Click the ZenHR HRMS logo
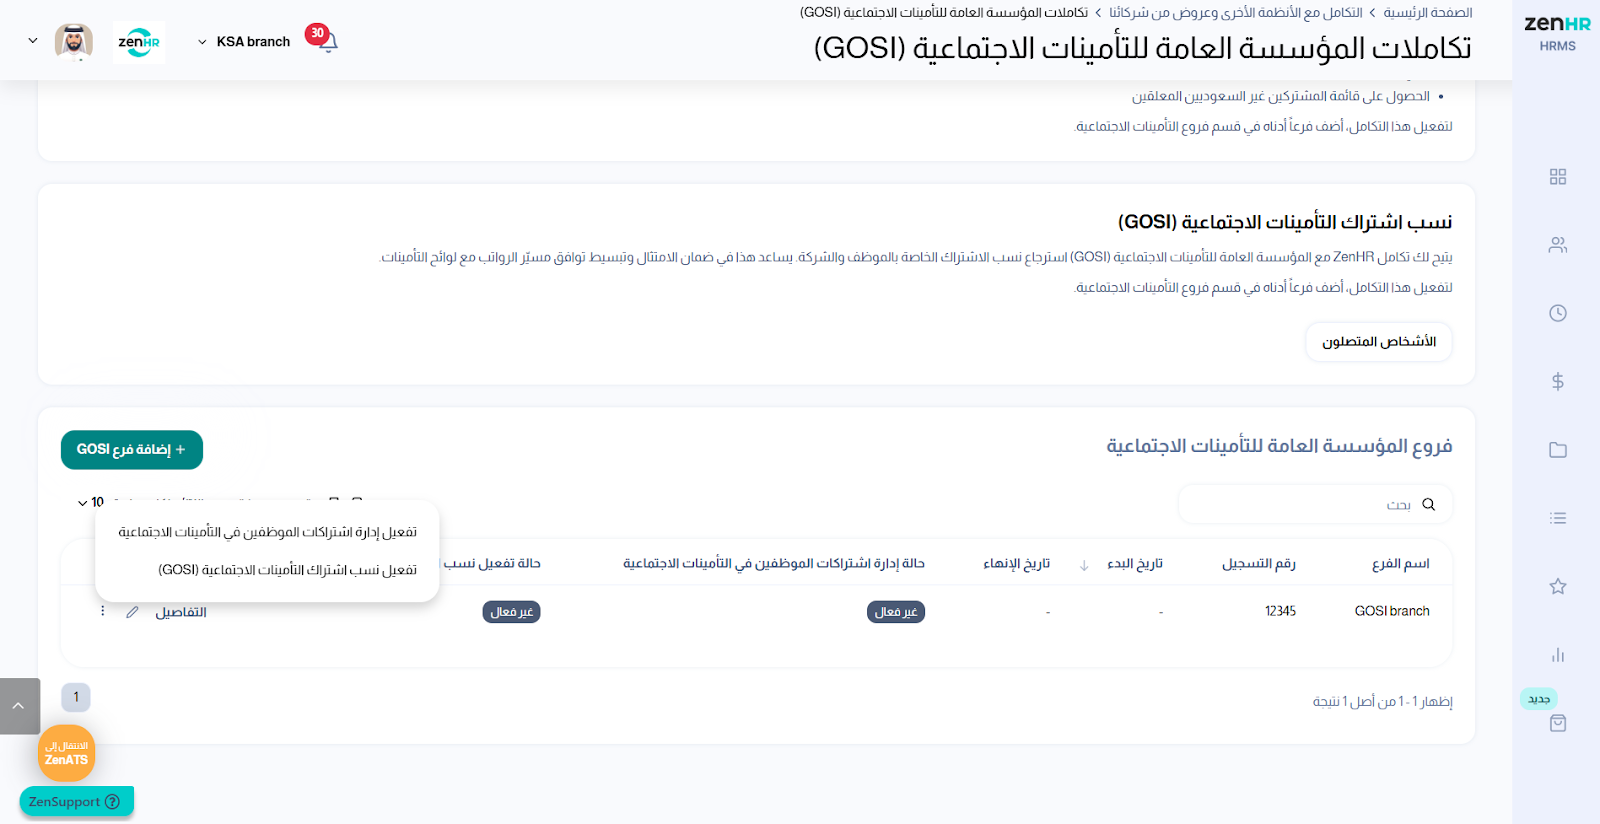The height and width of the screenshot is (824, 1600). coord(1557,33)
